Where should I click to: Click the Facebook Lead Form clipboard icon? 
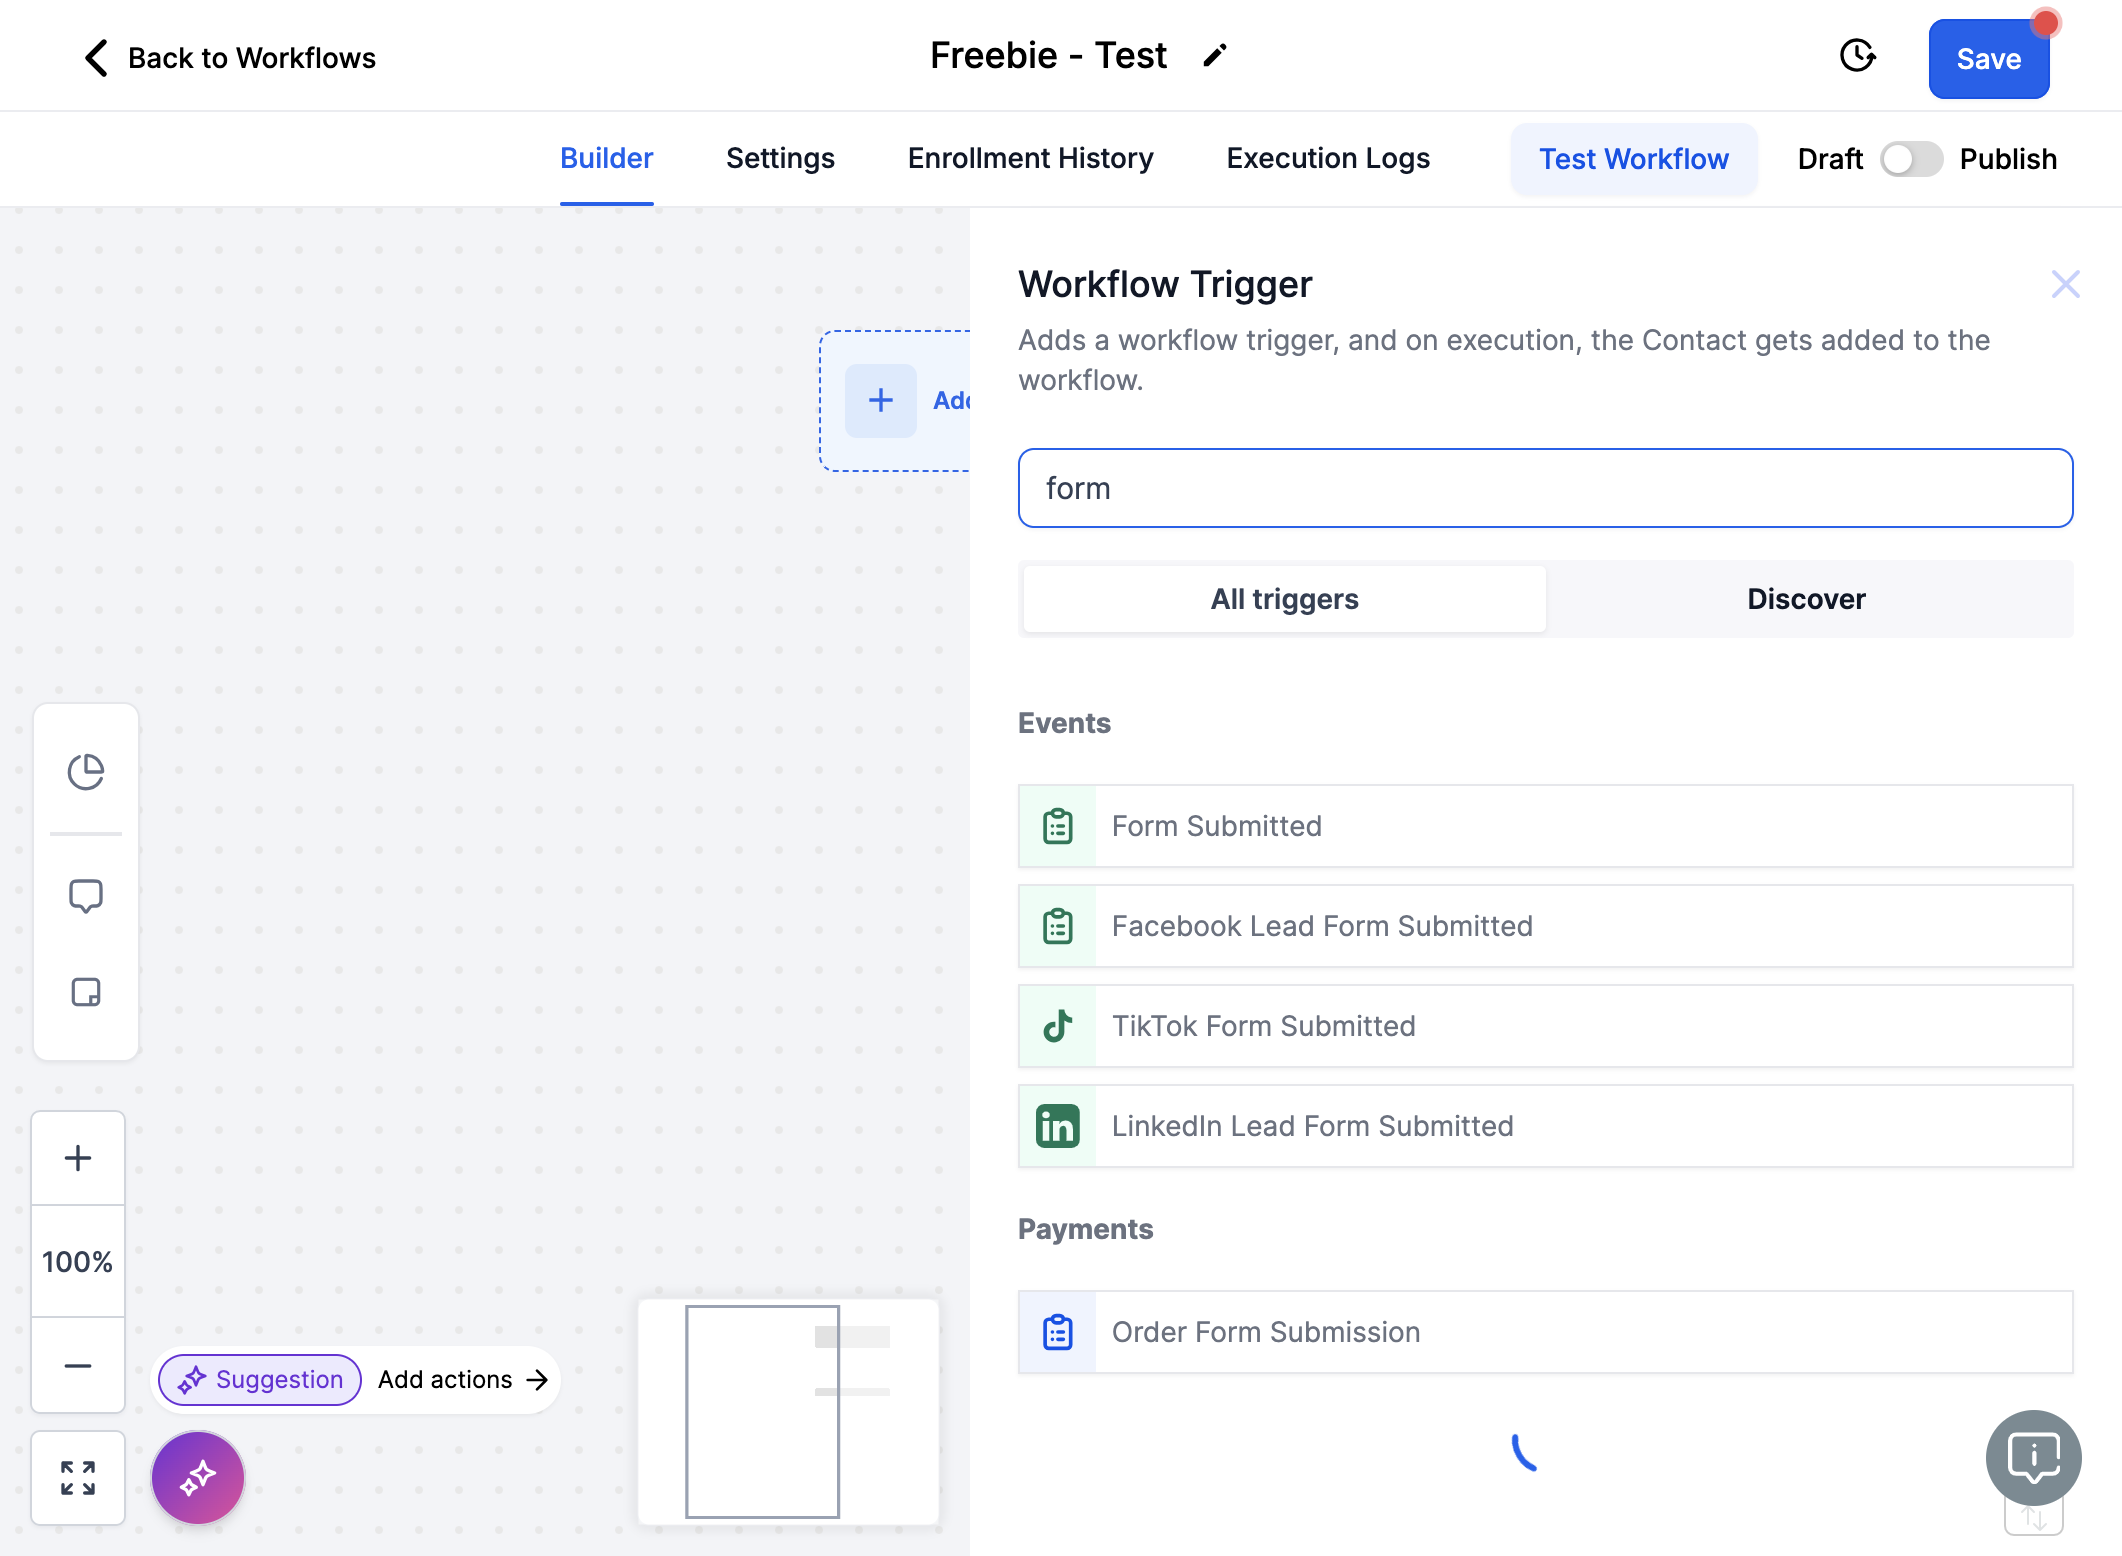(1057, 926)
